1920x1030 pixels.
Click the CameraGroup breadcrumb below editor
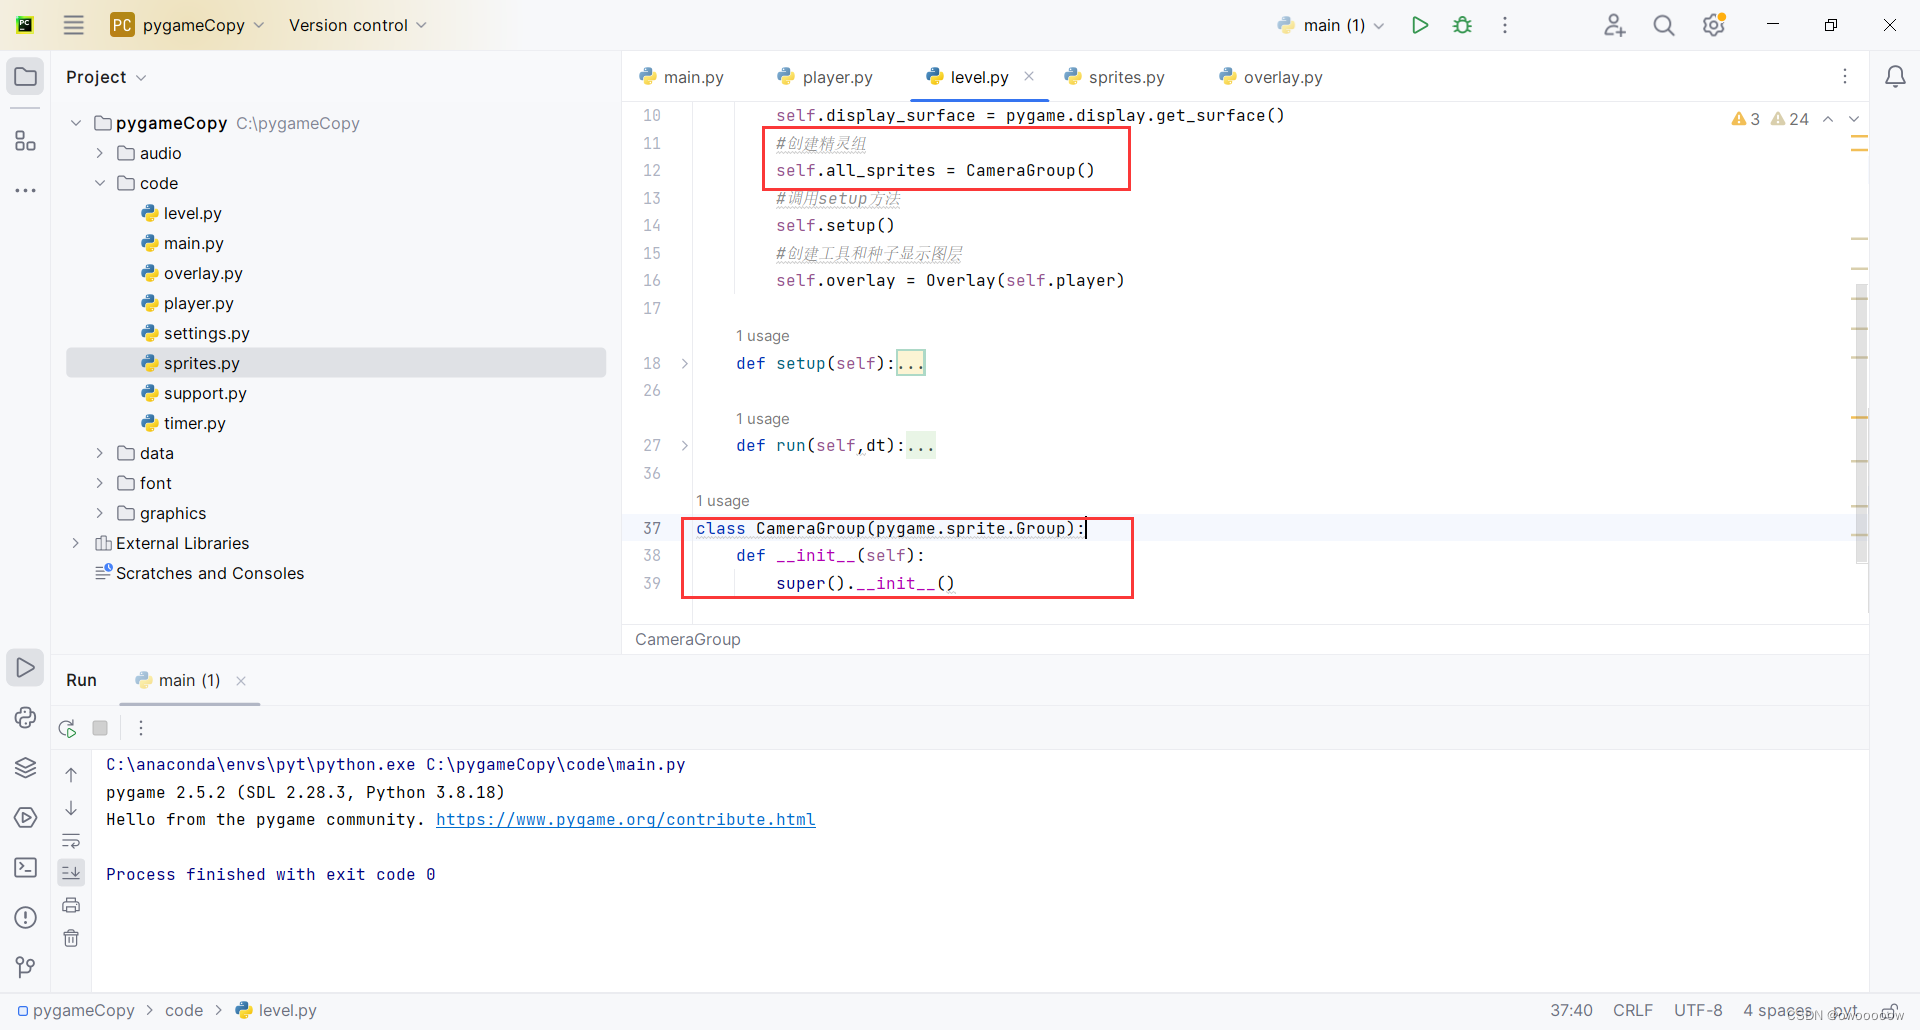688,639
